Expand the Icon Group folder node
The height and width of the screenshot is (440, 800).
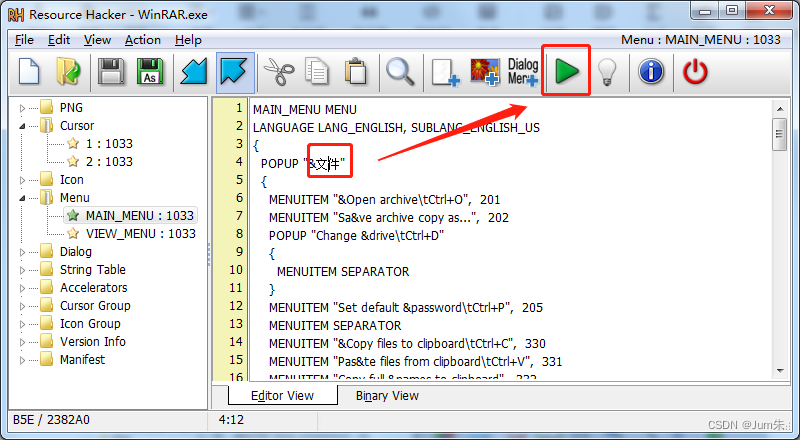[22, 324]
